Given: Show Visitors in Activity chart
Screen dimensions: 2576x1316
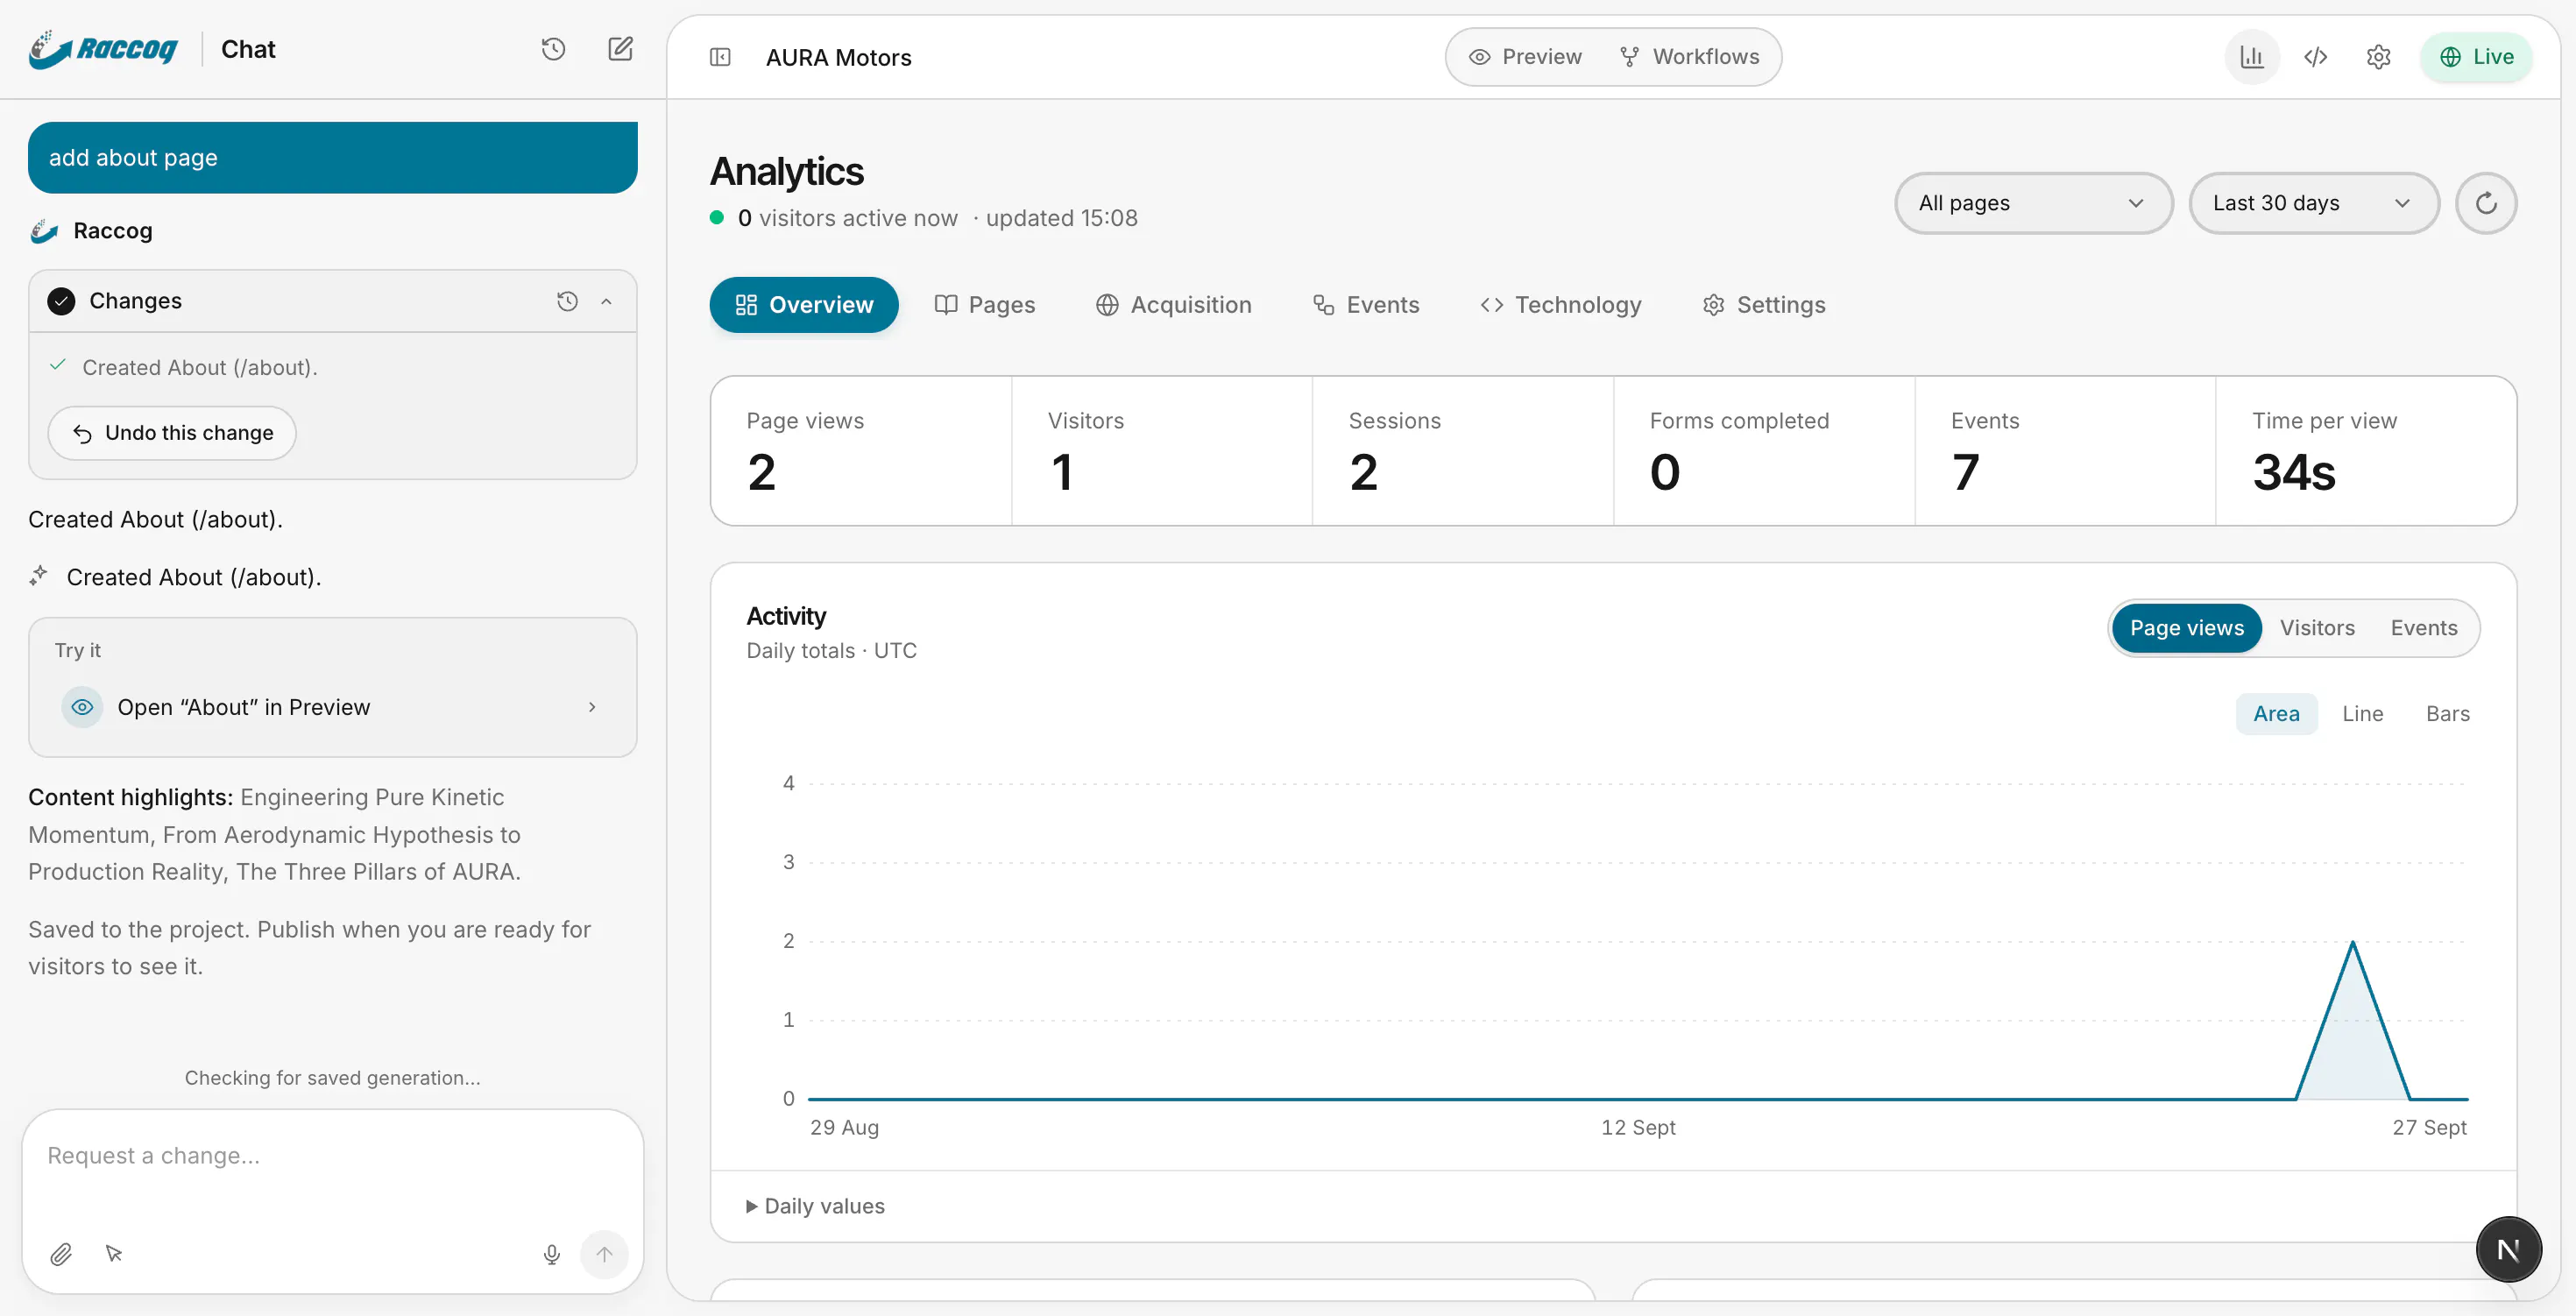Looking at the screenshot, I should (x=2316, y=628).
